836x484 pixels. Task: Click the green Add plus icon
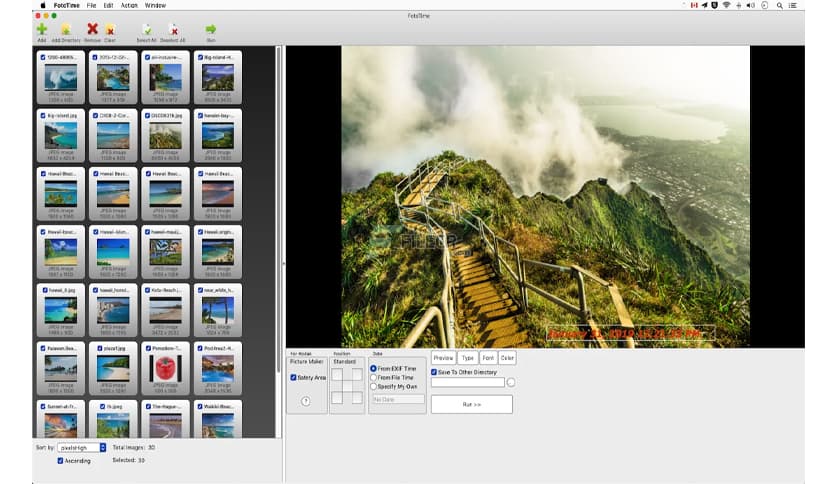[x=42, y=29]
